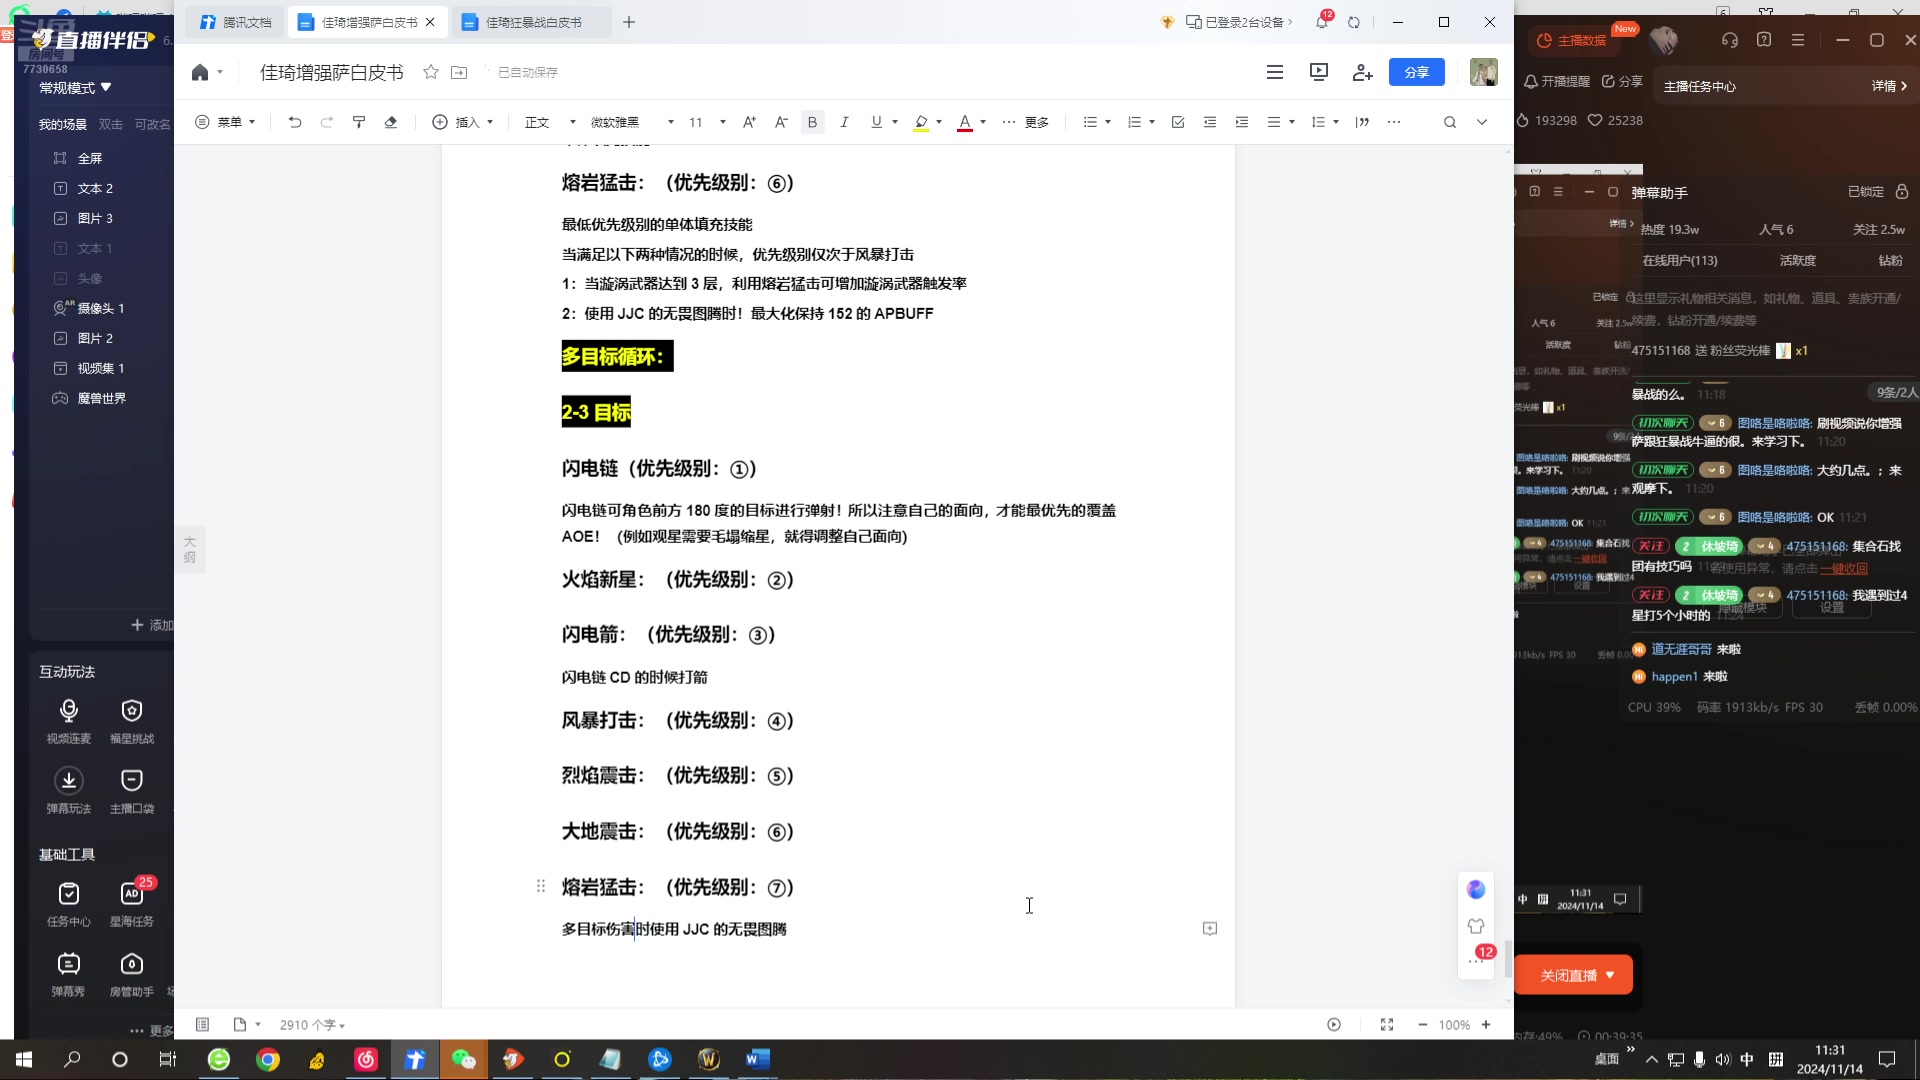
Task: Open 详情 of 主播任务中心
Action: click(x=1889, y=86)
